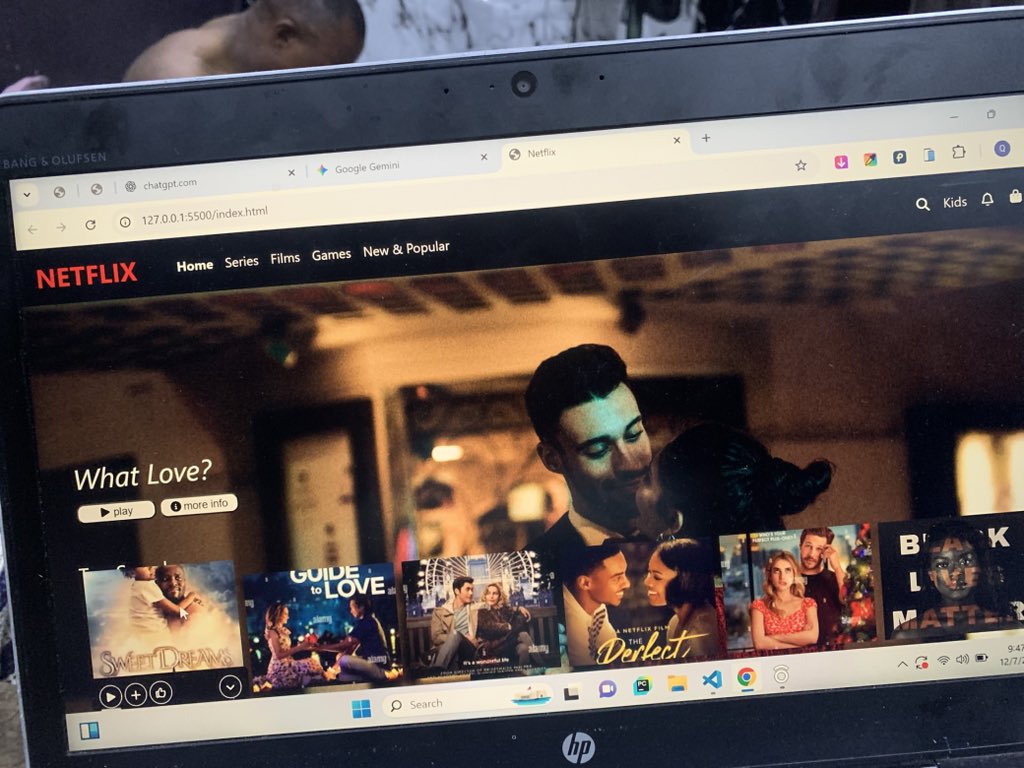Open Wi-Fi network status in tray
The height and width of the screenshot is (768, 1024).
pyautogui.click(x=943, y=661)
